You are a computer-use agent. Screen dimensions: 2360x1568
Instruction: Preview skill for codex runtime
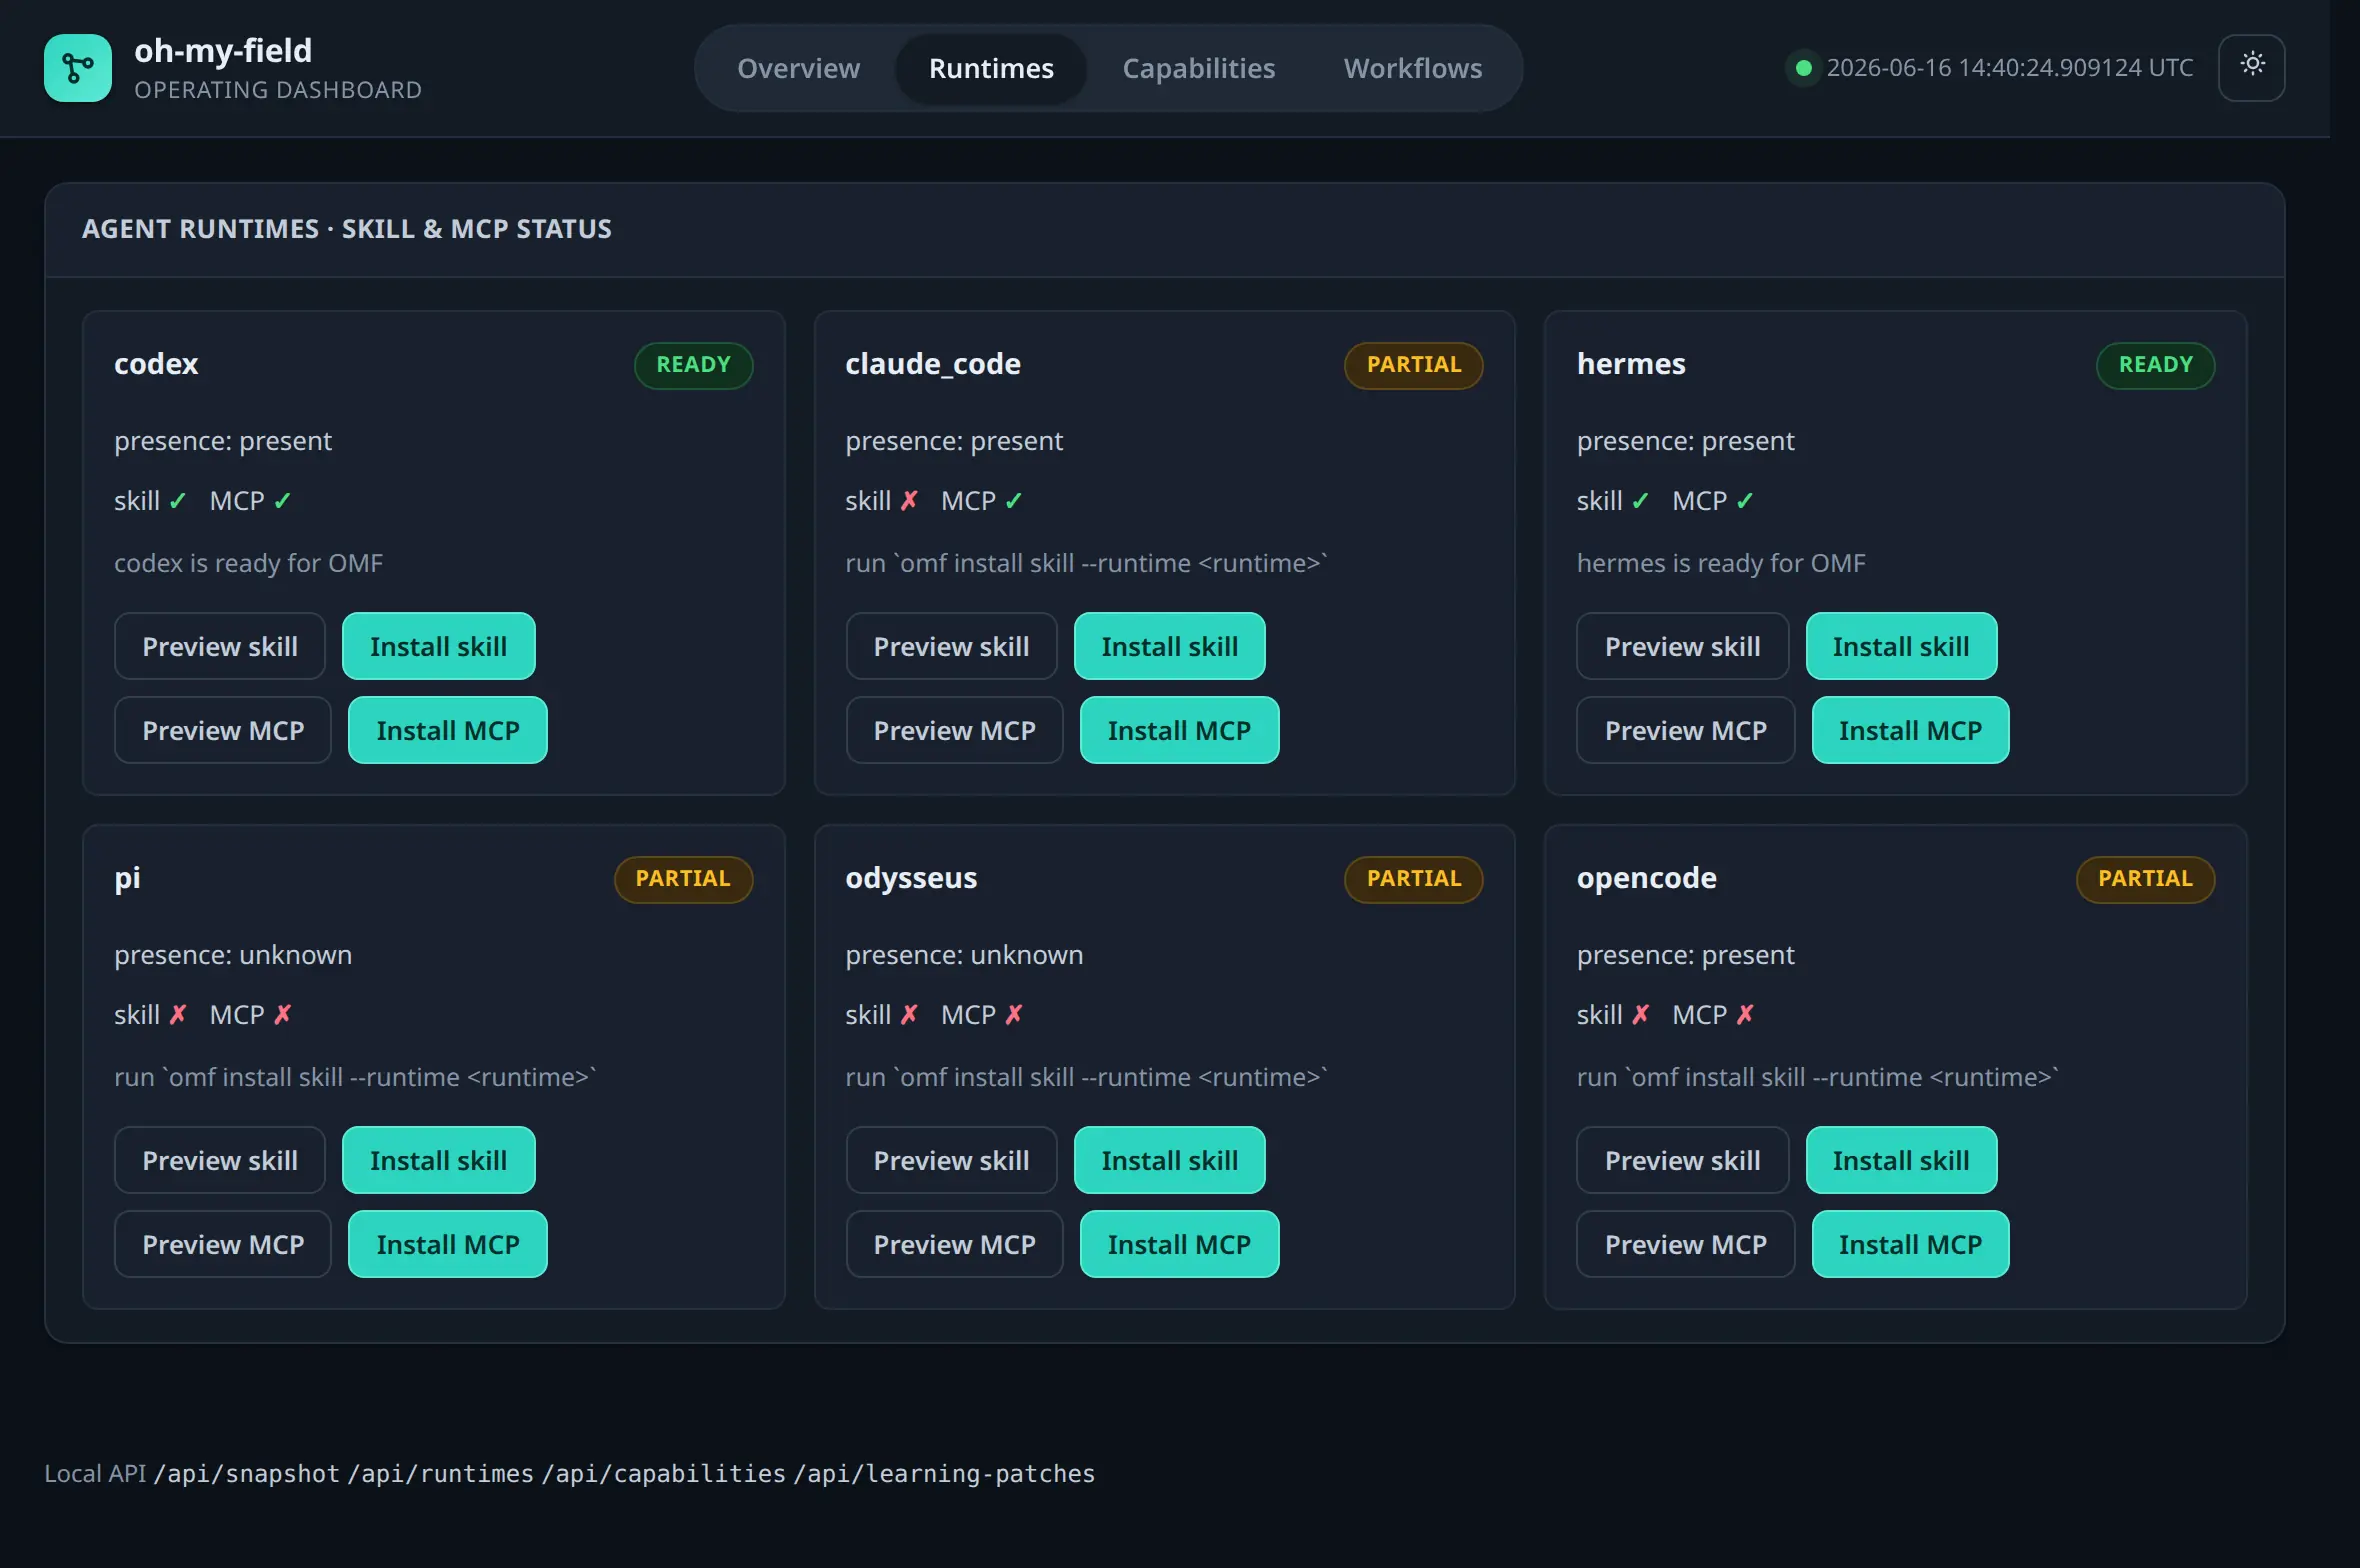(220, 646)
